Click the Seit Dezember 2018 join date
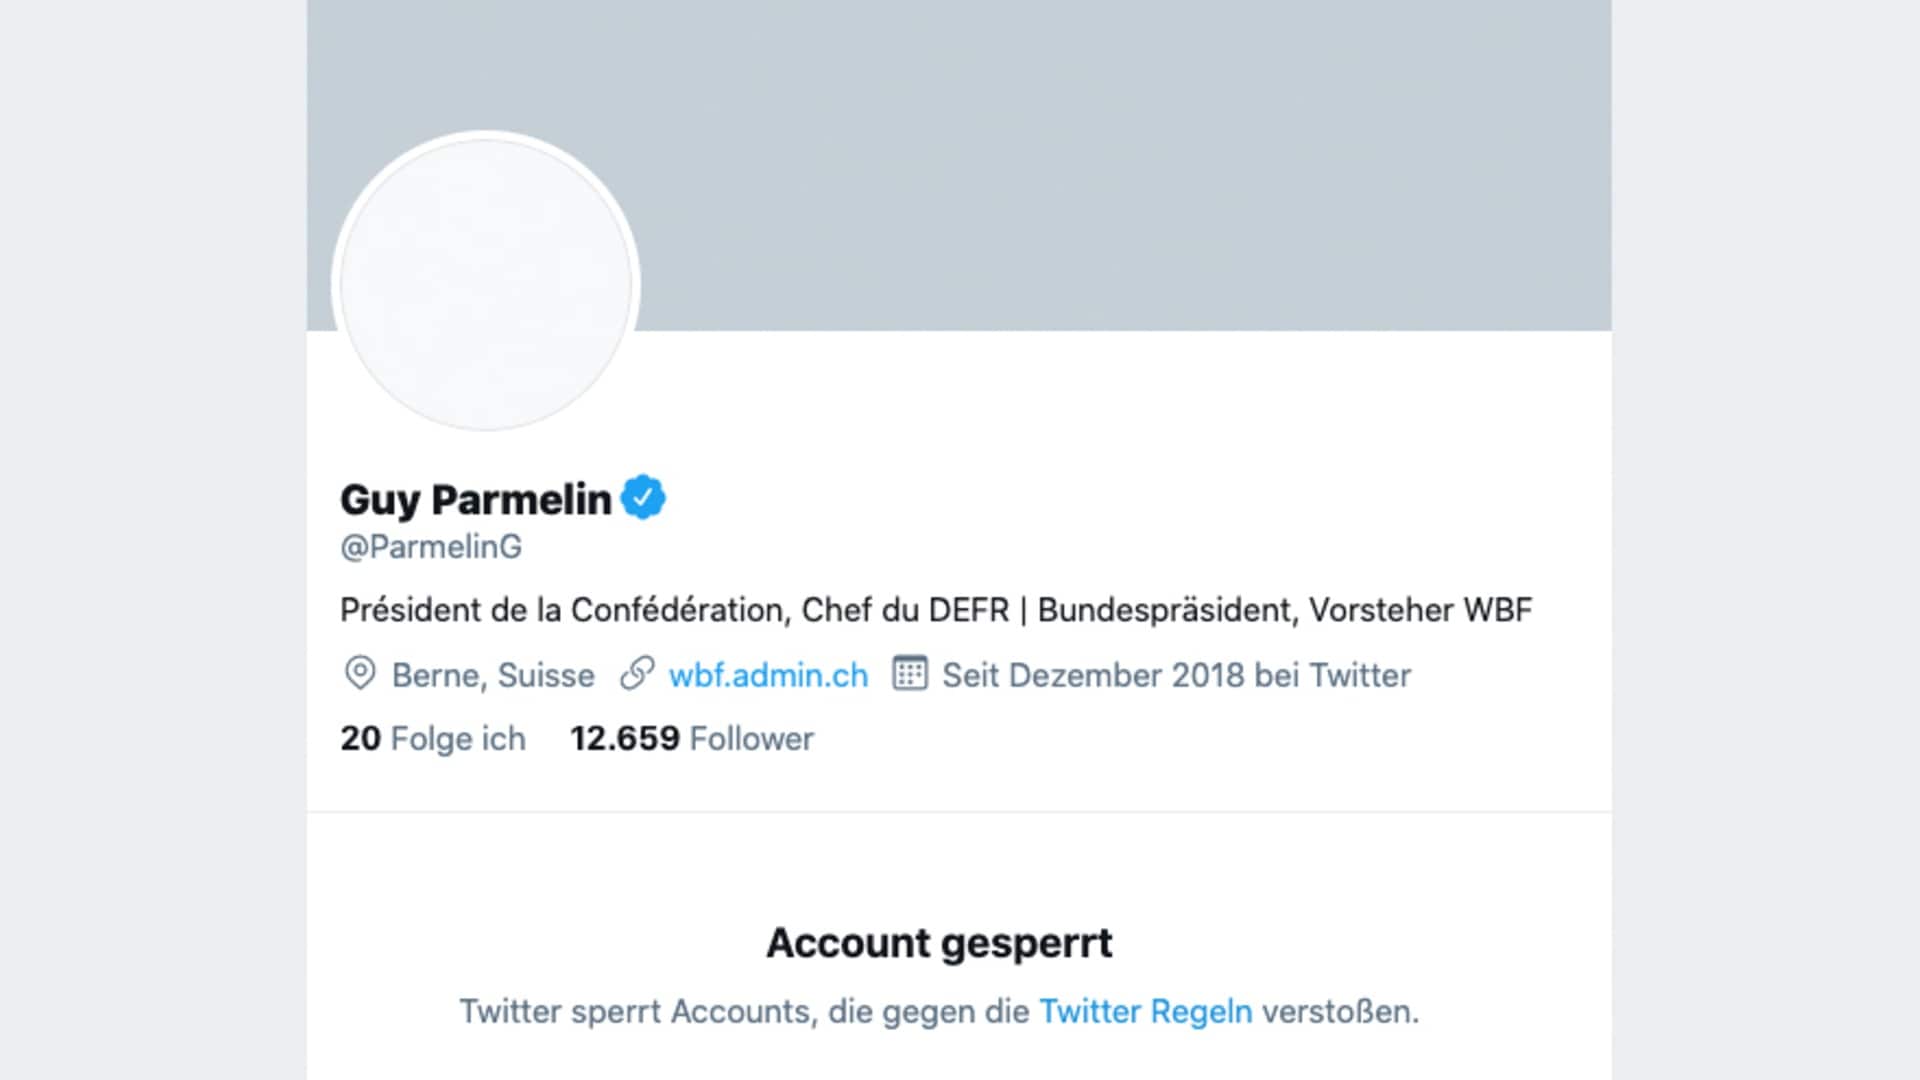1920x1080 pixels. pos(1176,675)
